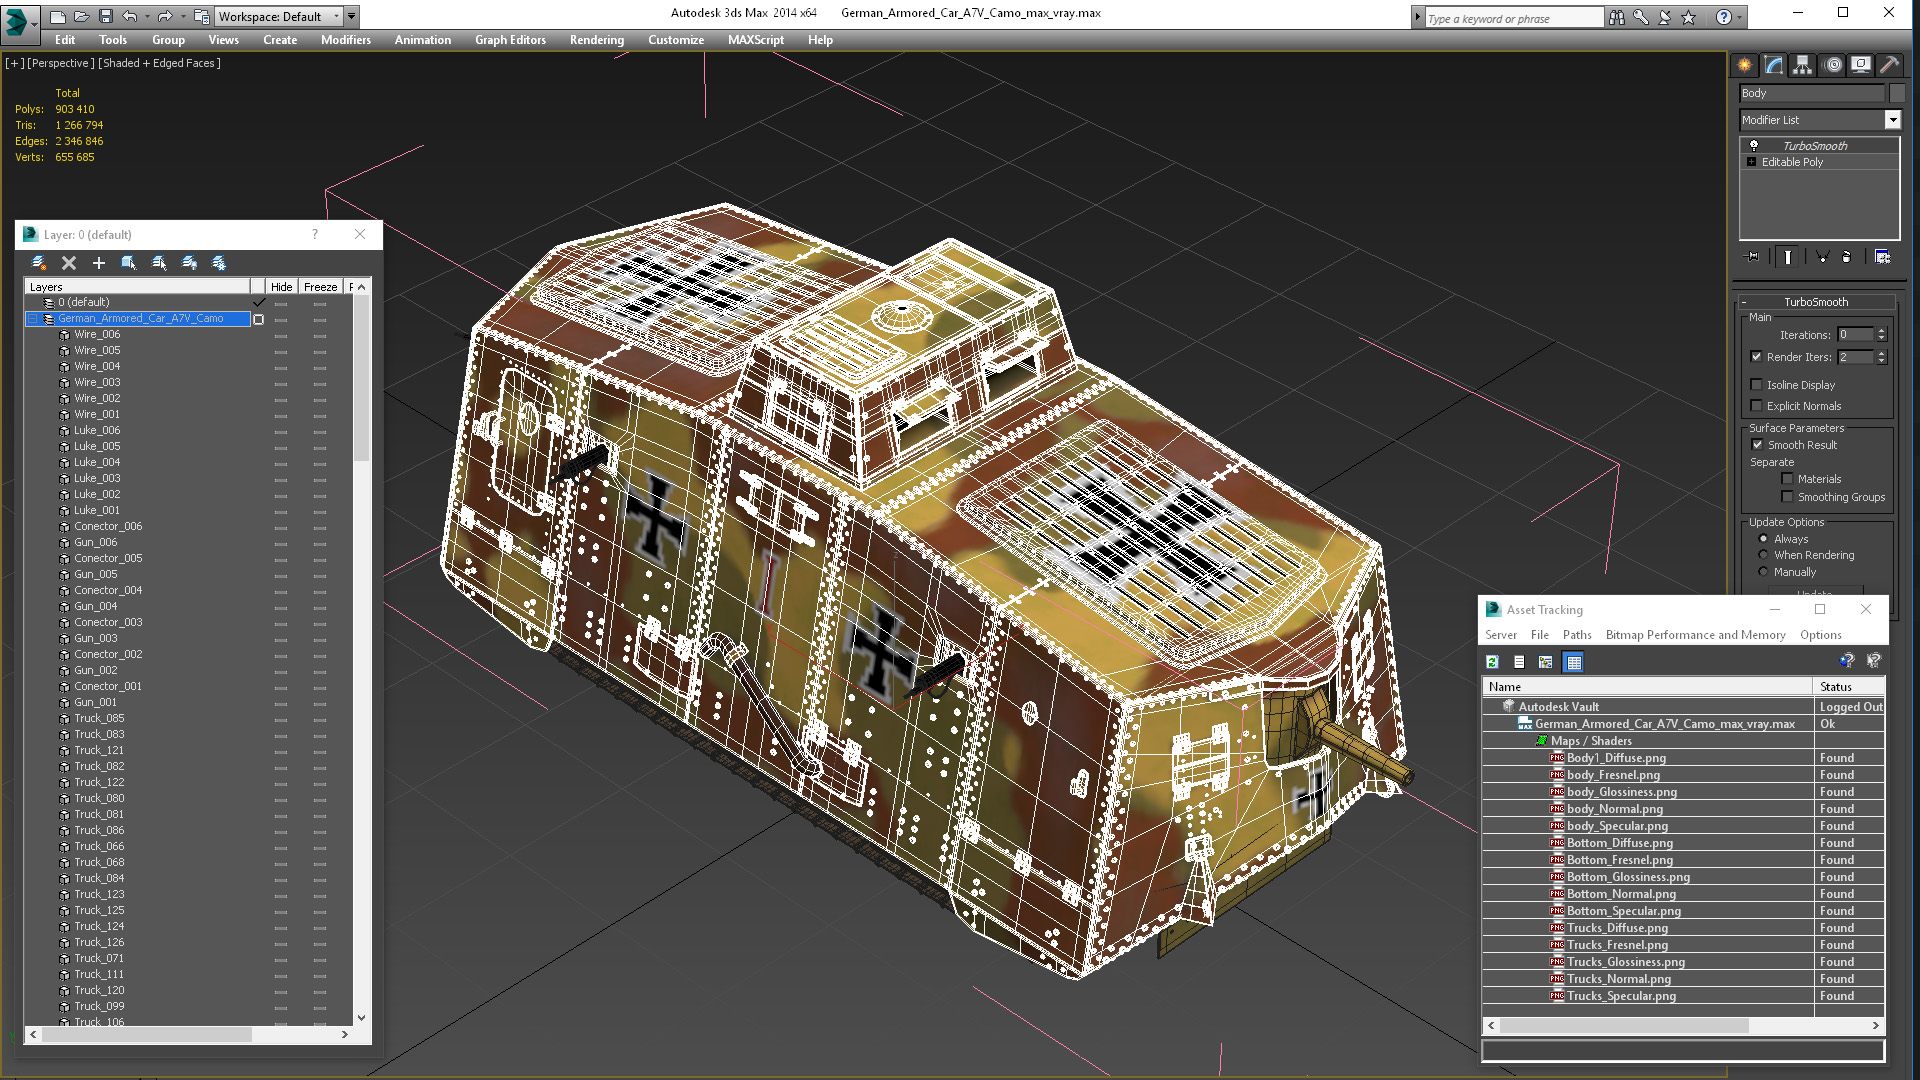1920x1080 pixels.
Task: Click the Pin Stack icon
Action: 1753,257
